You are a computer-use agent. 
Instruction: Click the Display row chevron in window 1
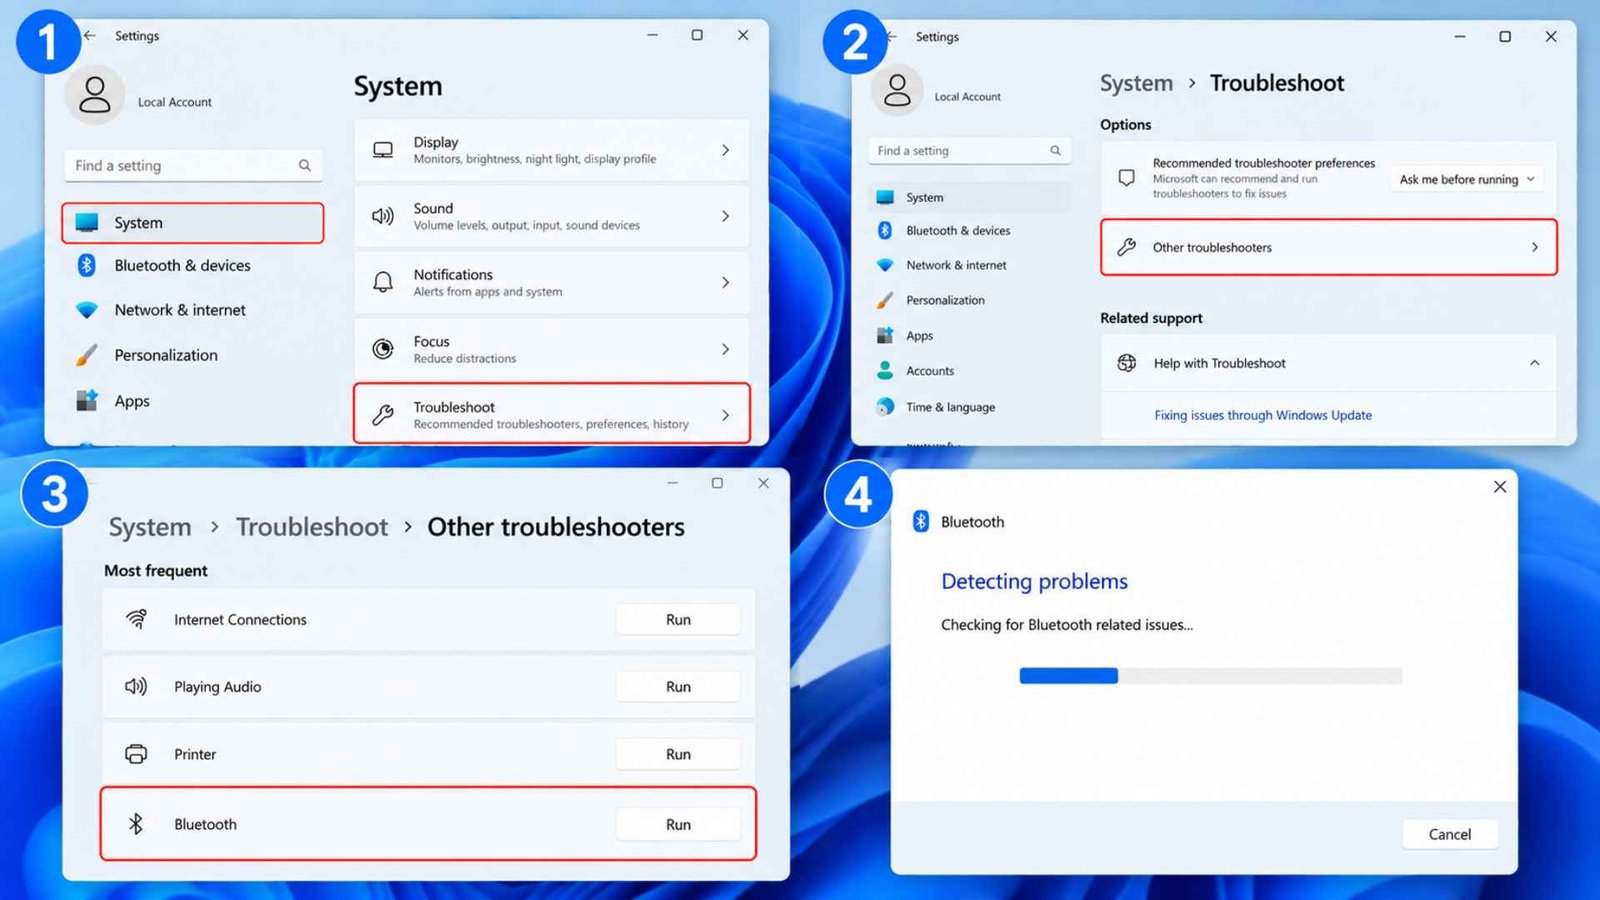point(726,150)
